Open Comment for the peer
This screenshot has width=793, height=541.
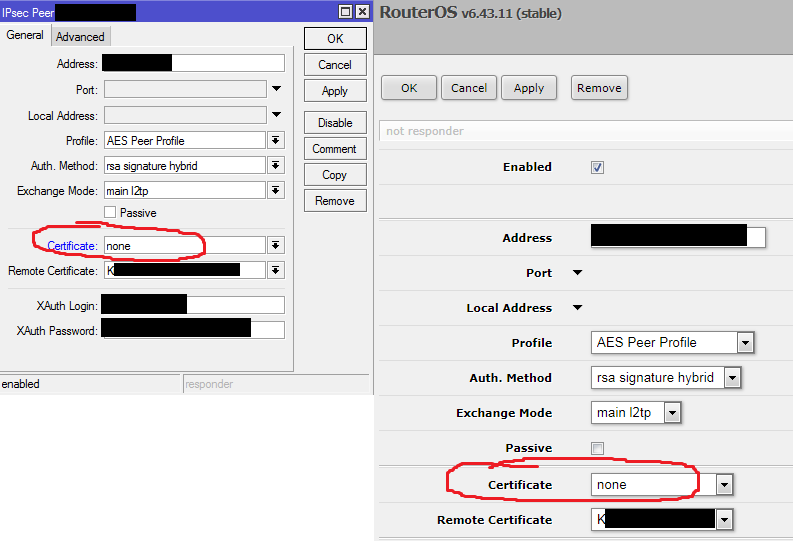[x=335, y=149]
